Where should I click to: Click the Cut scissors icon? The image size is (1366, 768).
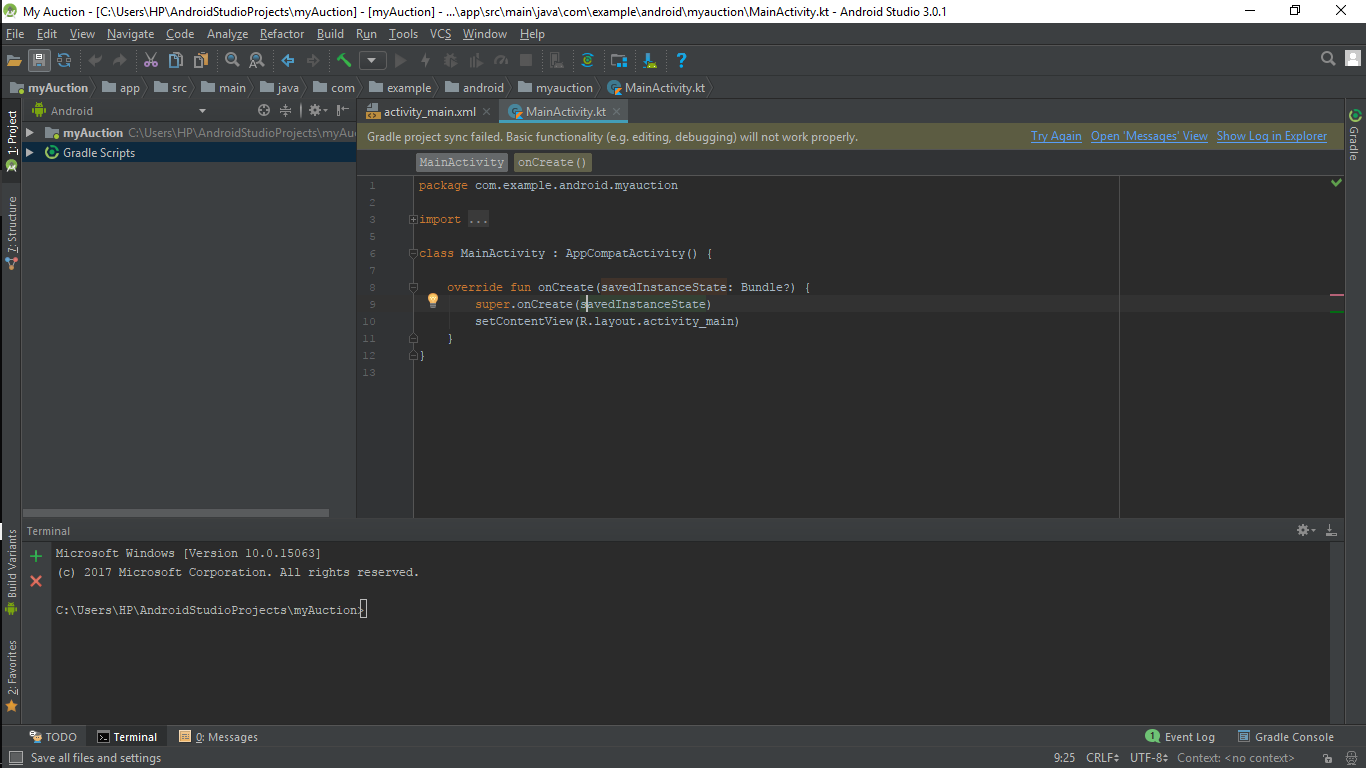click(x=151, y=60)
